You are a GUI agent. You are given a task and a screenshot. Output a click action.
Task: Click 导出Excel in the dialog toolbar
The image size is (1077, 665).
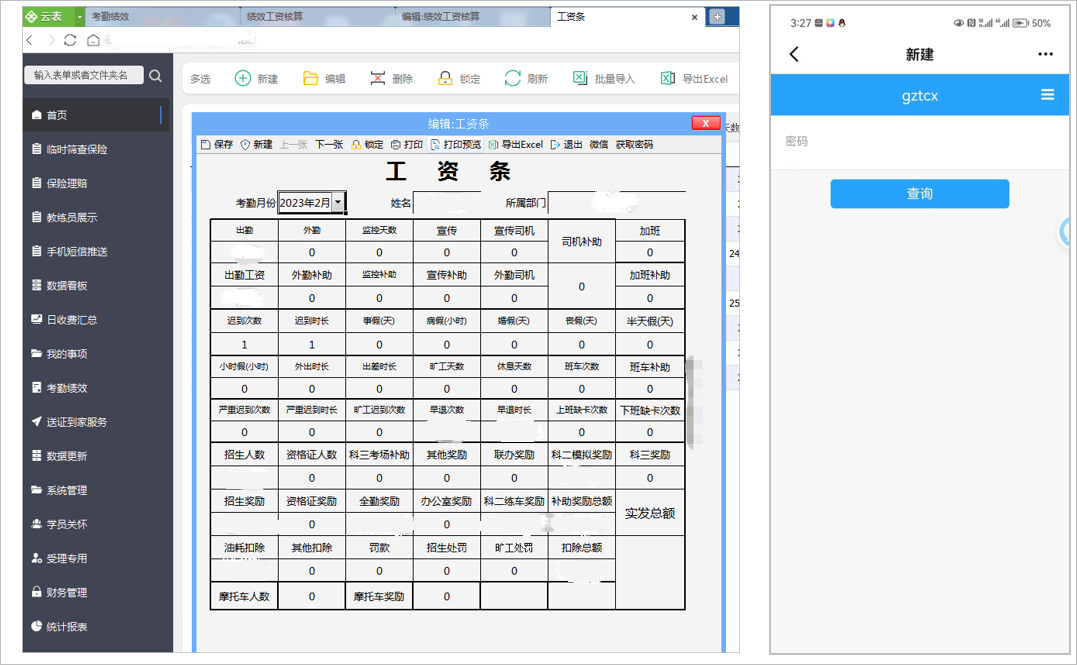pyautogui.click(x=515, y=144)
